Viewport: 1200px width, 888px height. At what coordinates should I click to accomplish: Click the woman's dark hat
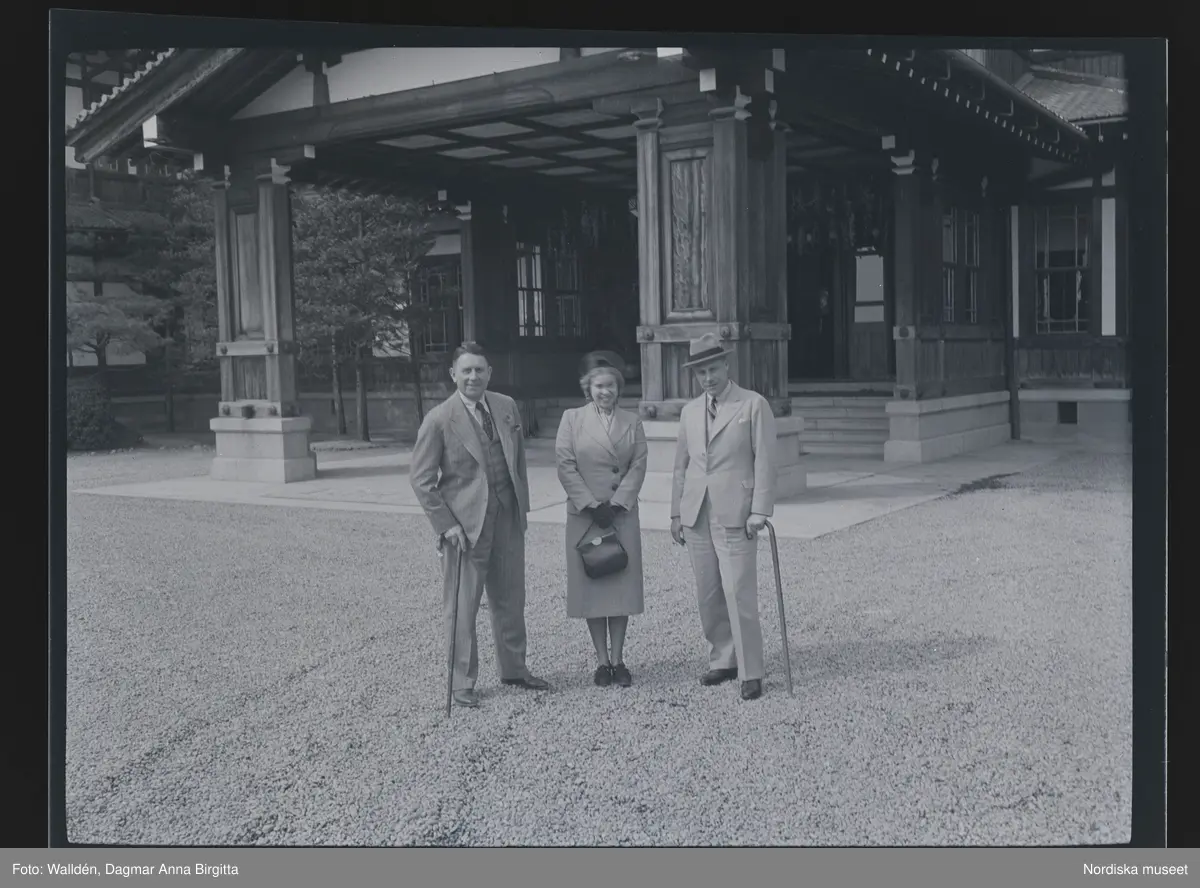tap(602, 362)
